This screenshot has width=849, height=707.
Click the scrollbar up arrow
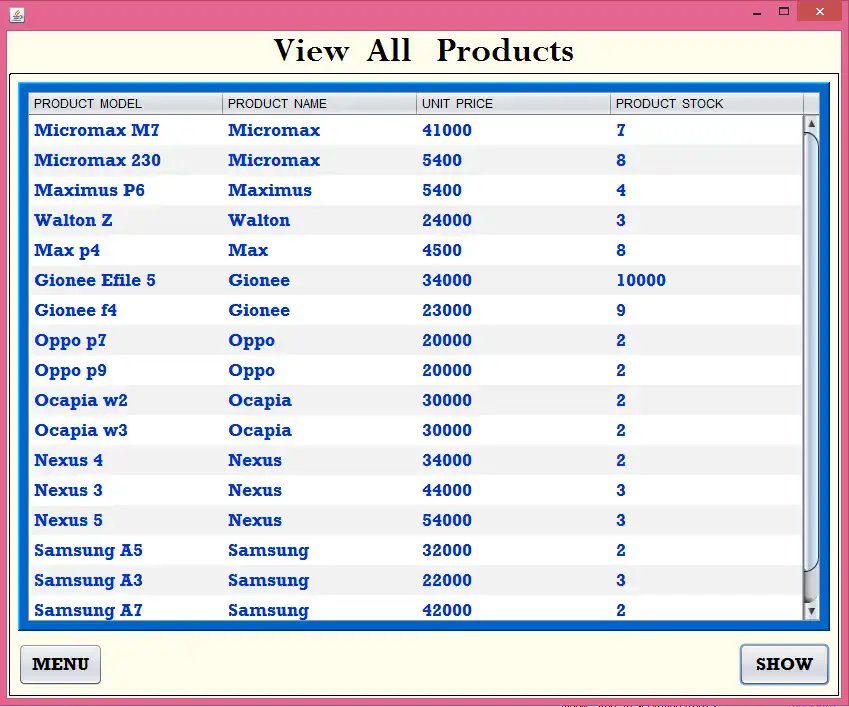811,123
